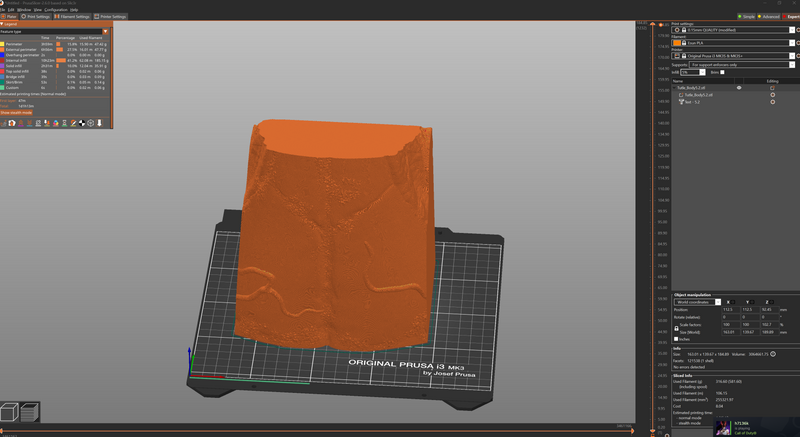Switch to the Filament Settings tab
The height and width of the screenshot is (437, 800).
[x=72, y=16]
